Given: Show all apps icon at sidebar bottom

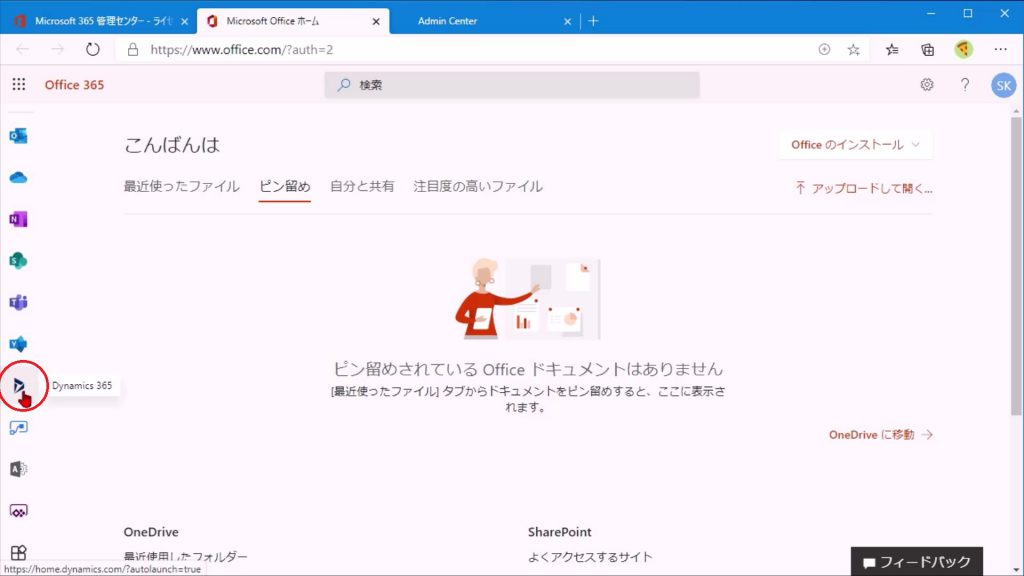Looking at the screenshot, I should [x=18, y=552].
